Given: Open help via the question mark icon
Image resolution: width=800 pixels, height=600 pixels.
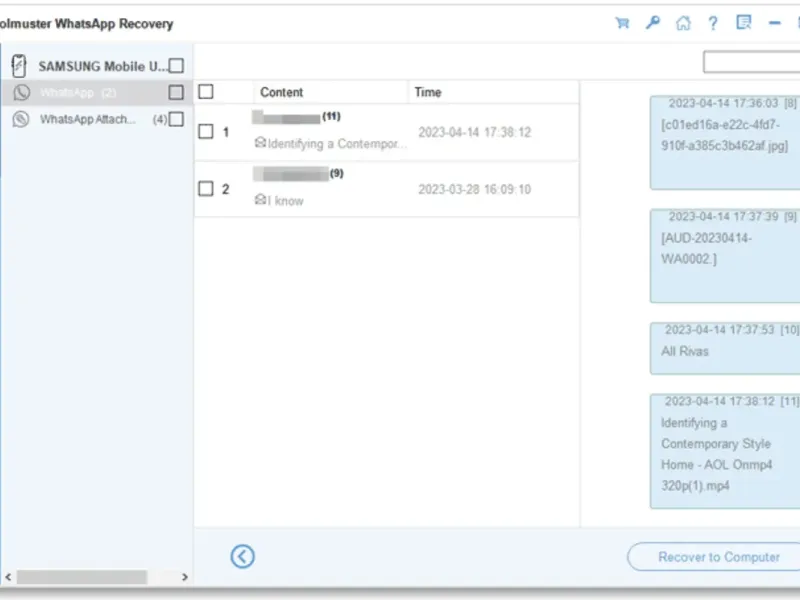Looking at the screenshot, I should [x=713, y=23].
